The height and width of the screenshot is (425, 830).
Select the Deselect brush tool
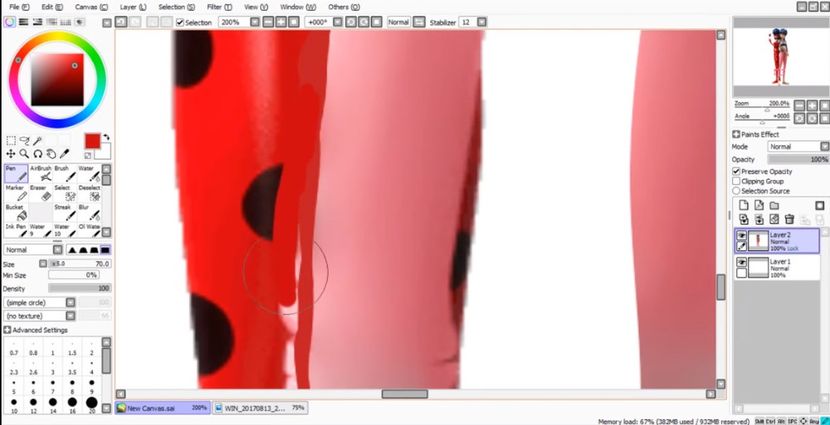pos(89,193)
